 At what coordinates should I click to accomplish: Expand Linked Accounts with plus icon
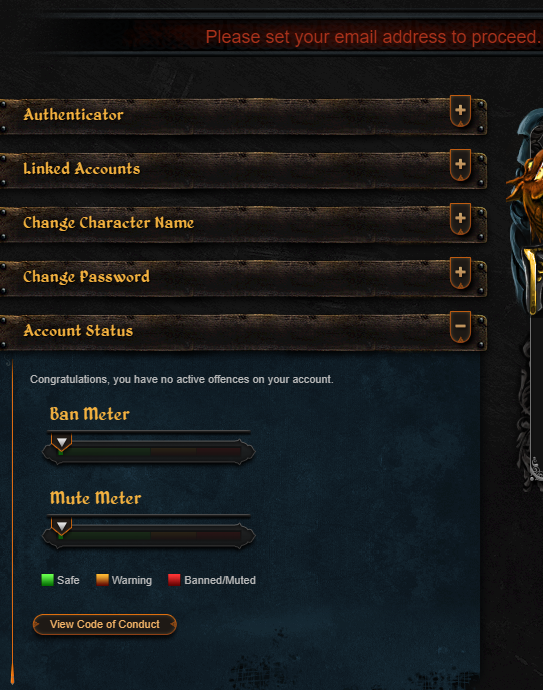tap(460, 165)
